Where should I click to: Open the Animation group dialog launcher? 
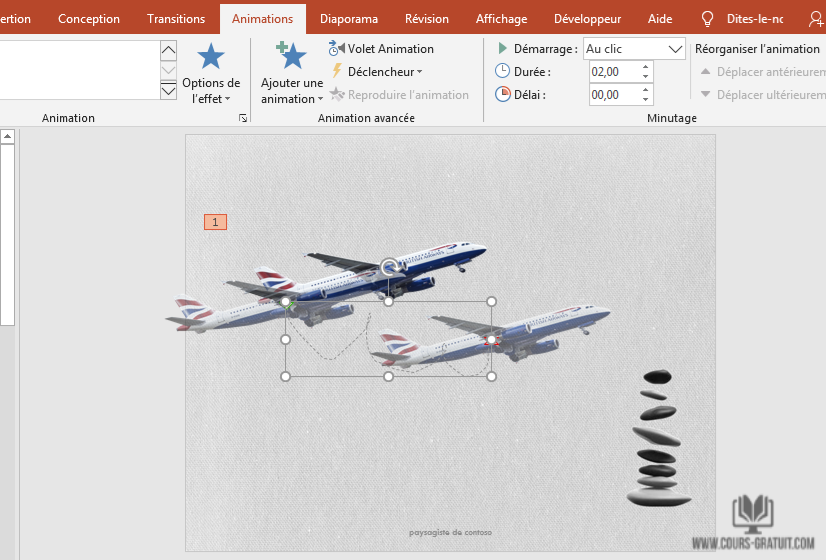[x=242, y=119]
